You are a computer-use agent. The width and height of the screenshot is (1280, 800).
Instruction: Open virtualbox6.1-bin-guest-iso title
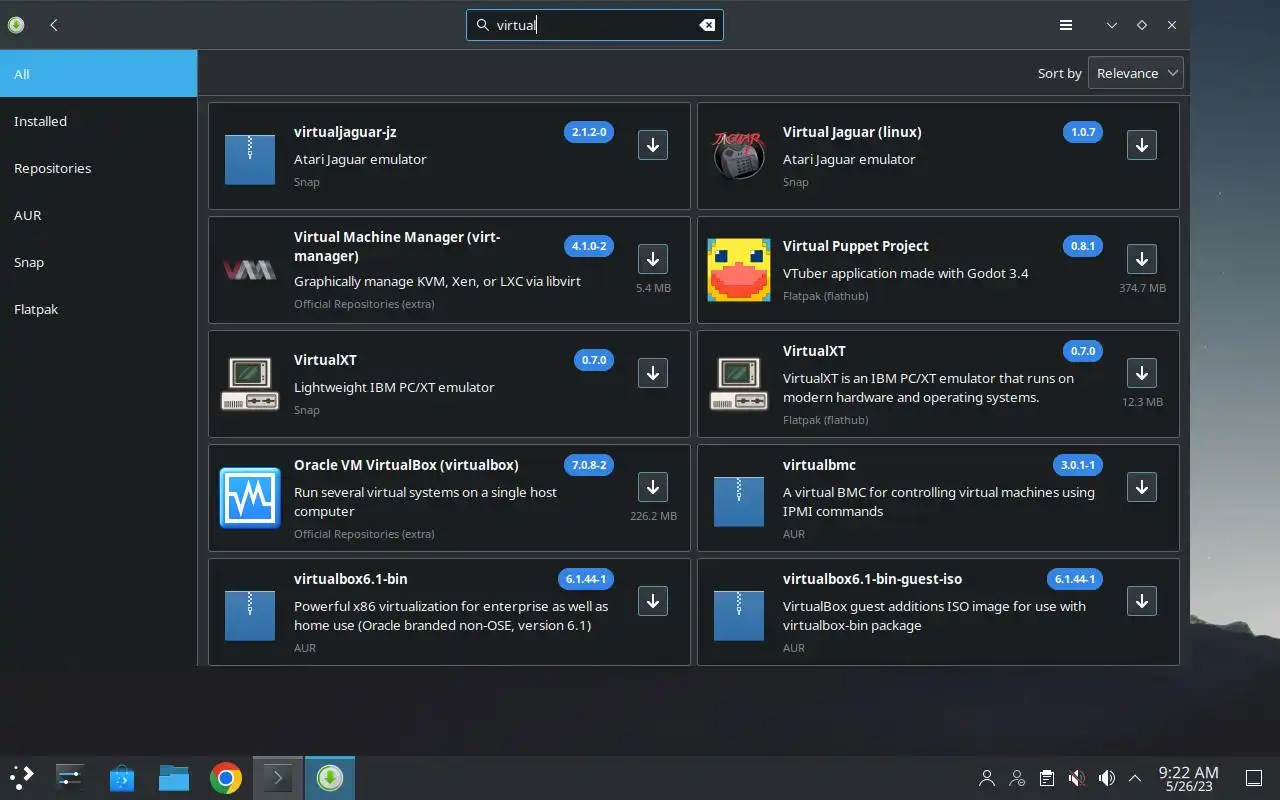tap(873, 579)
